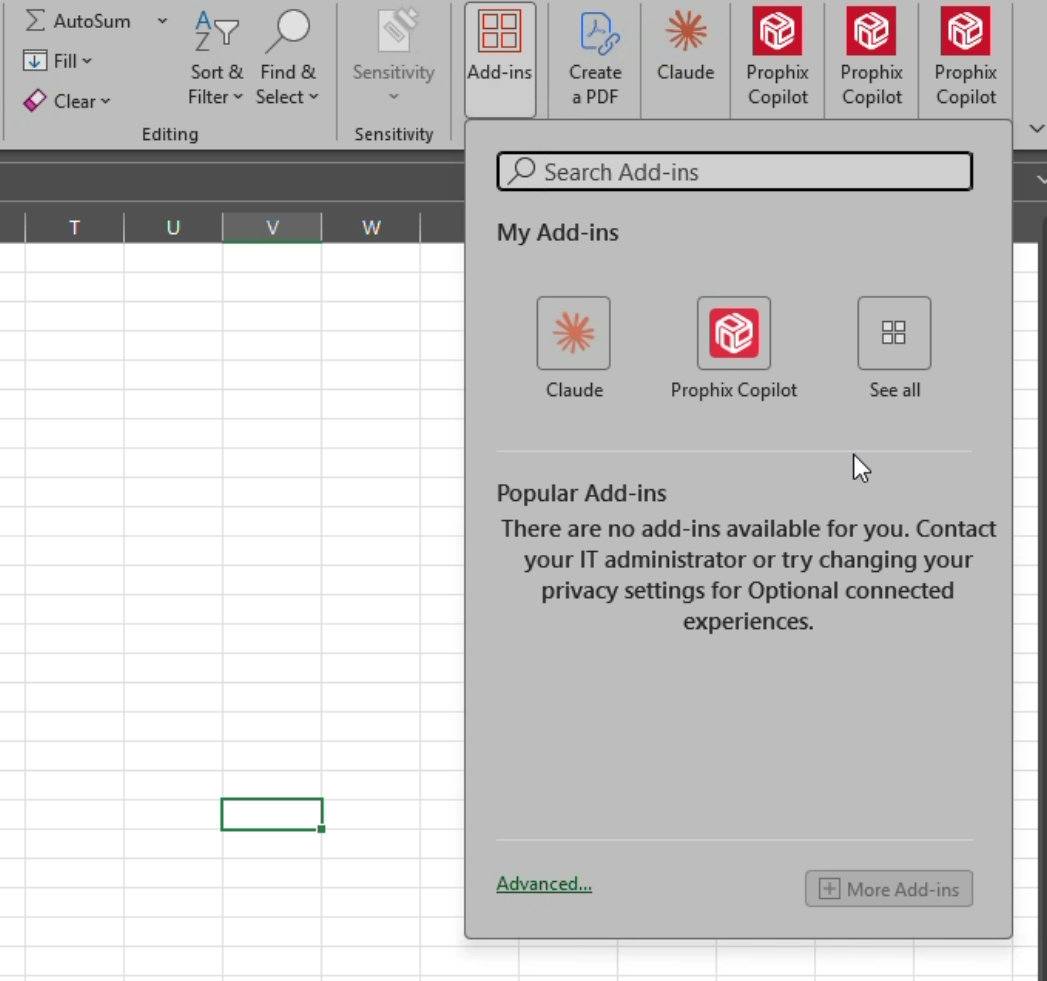Select column W header
Image resolution: width=1047 pixels, height=981 pixels.
[x=371, y=228]
